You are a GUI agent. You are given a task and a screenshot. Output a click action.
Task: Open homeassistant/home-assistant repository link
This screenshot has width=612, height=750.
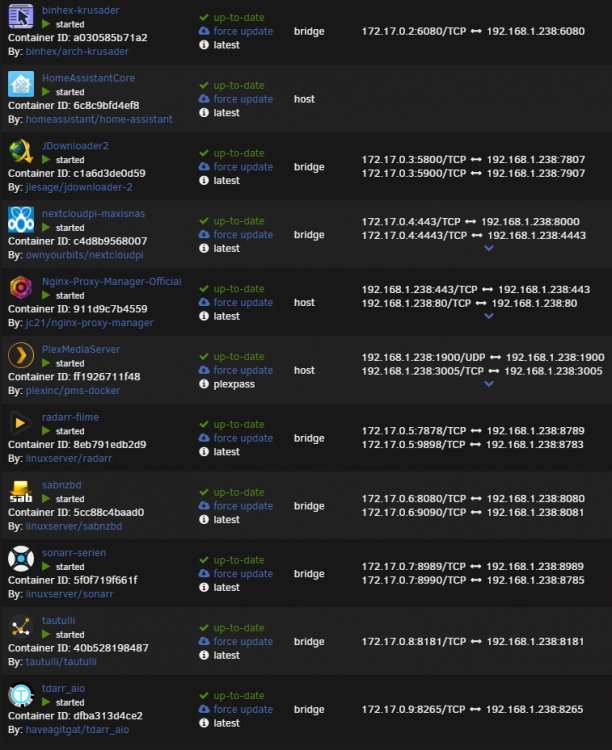click(99, 120)
